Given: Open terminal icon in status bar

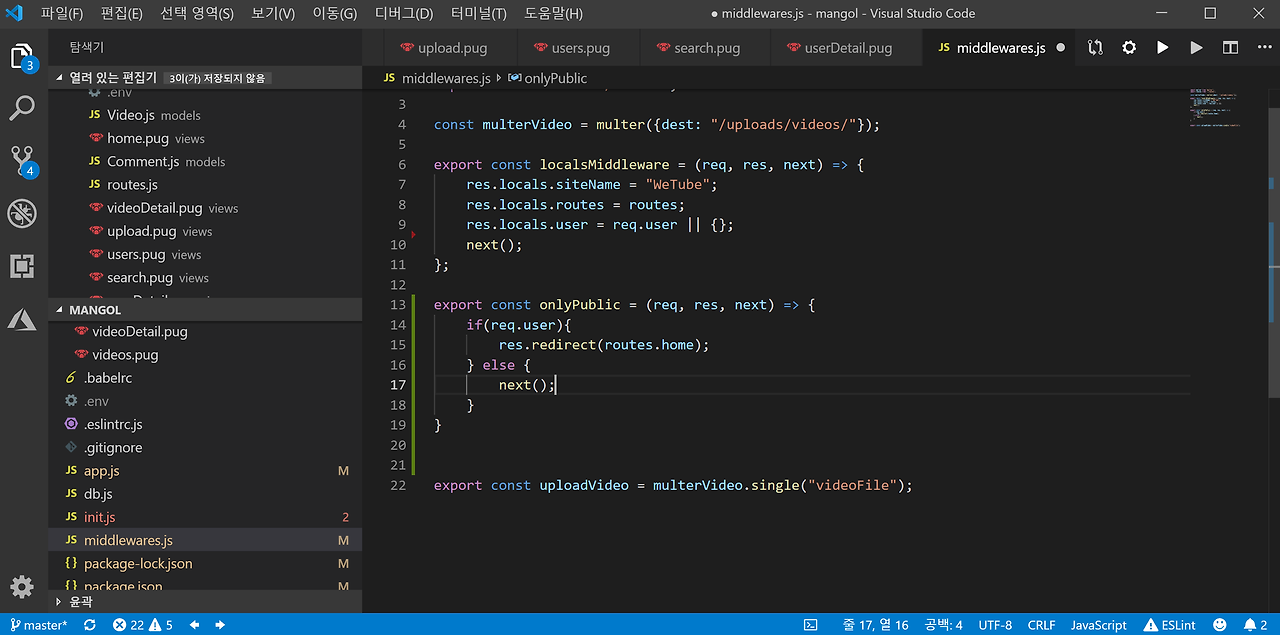Looking at the screenshot, I should point(811,625).
